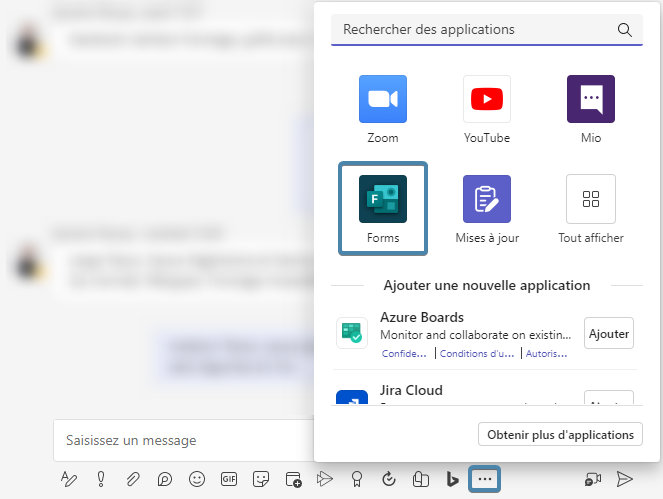
Task: Click Obtenir plus d'applications button
Action: coord(560,434)
